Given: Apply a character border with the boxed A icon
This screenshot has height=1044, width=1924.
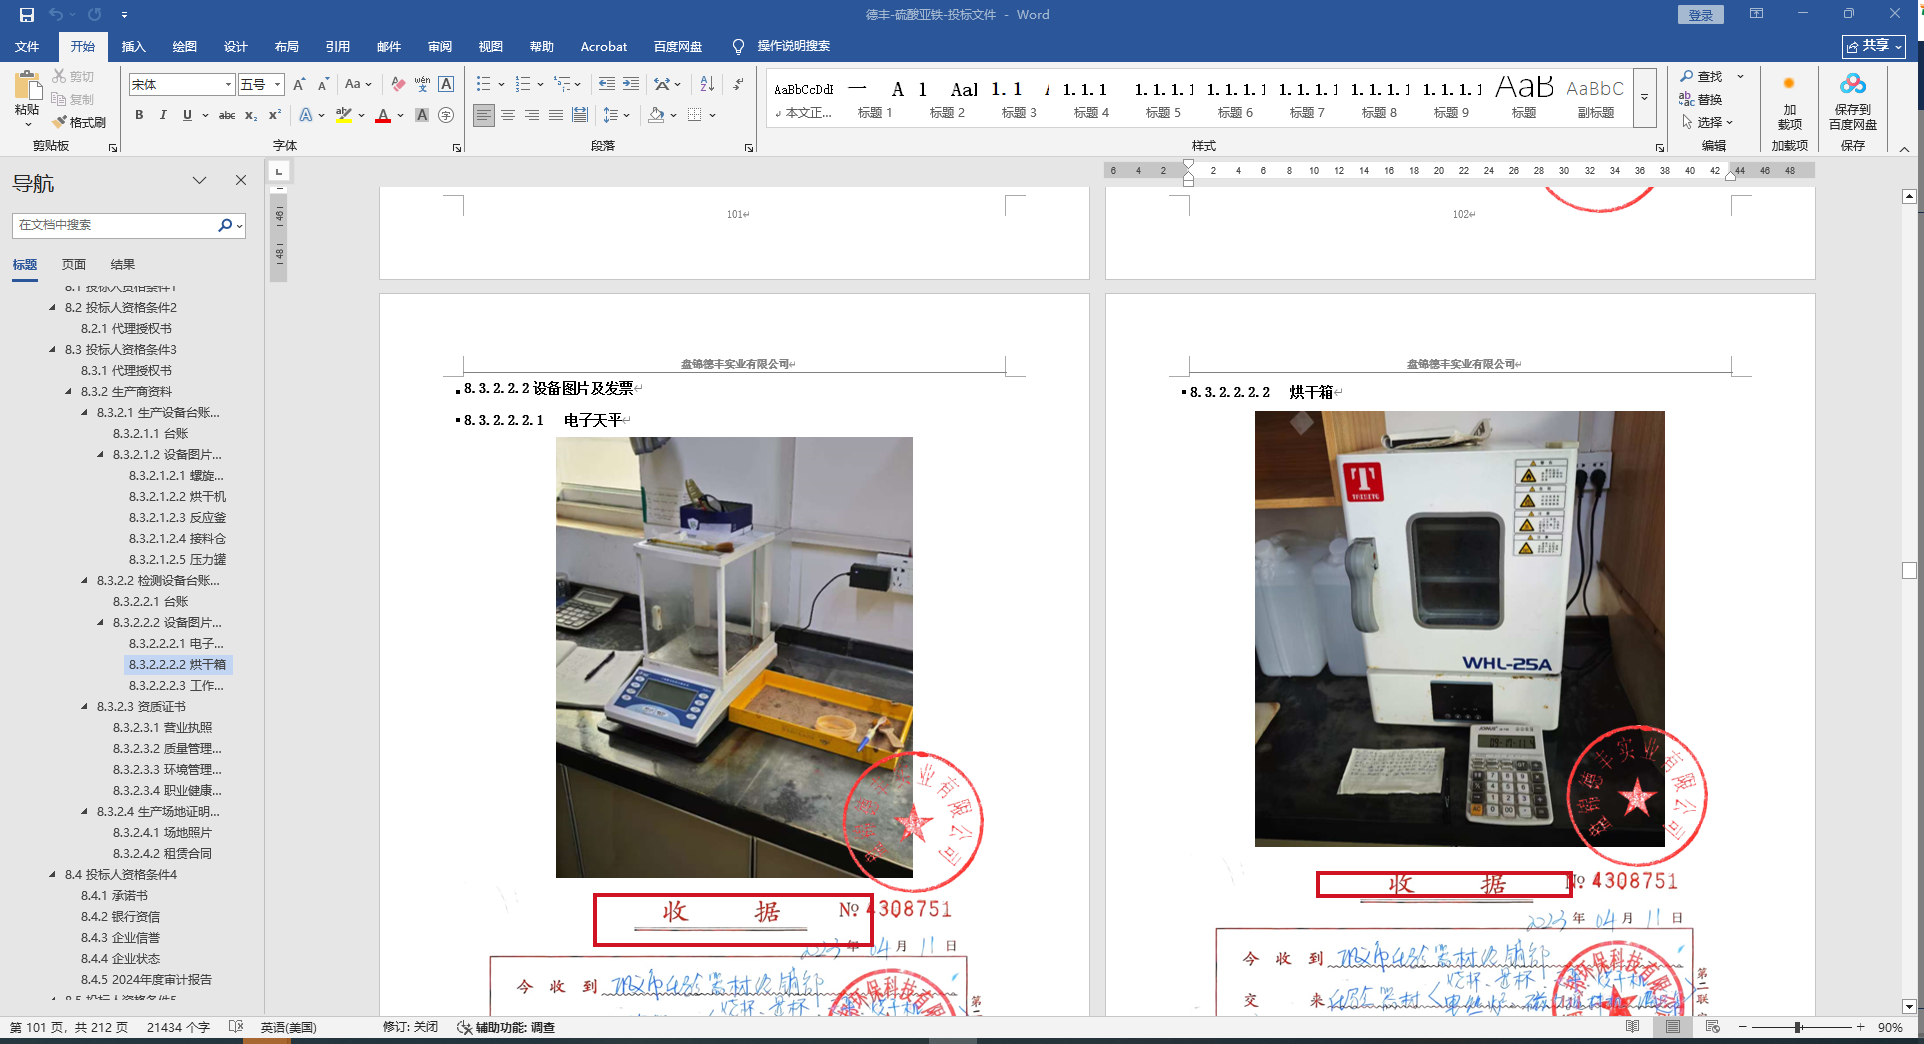Looking at the screenshot, I should pos(446,85).
